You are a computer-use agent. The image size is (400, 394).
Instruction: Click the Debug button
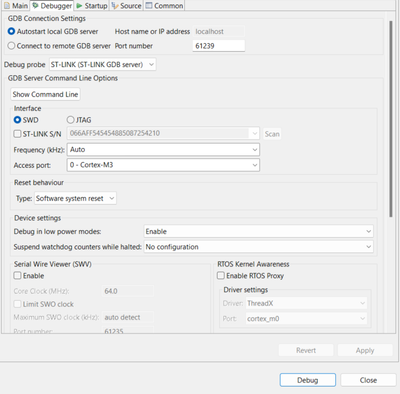pyautogui.click(x=308, y=380)
